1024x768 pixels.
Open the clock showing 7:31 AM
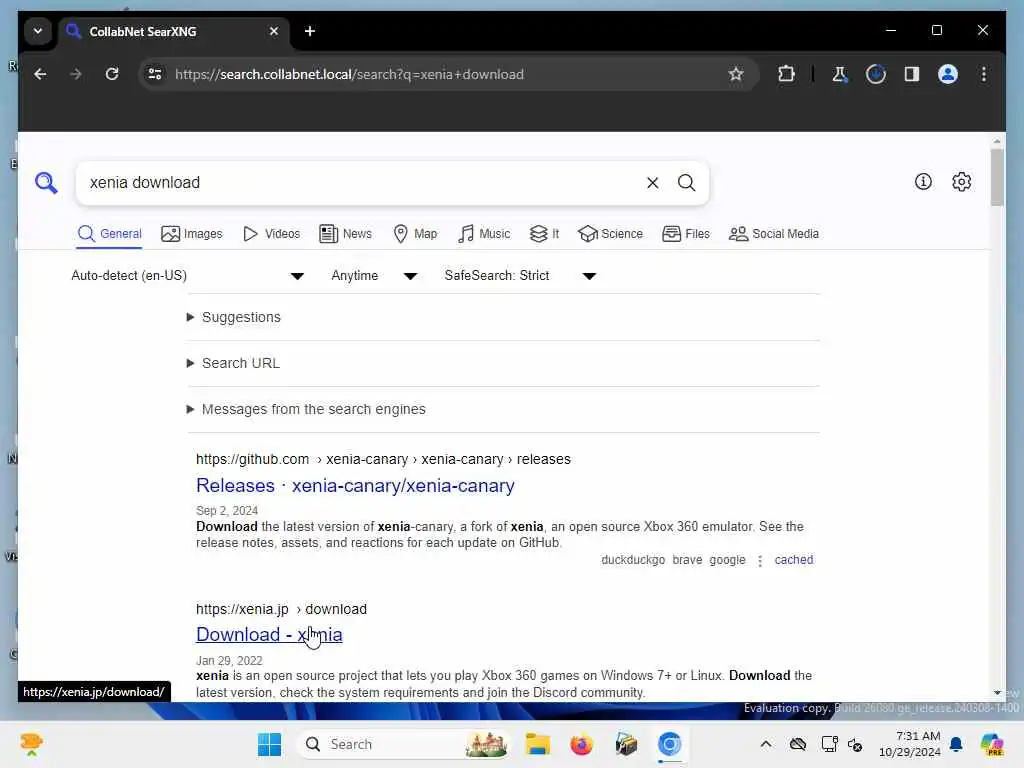(910, 744)
